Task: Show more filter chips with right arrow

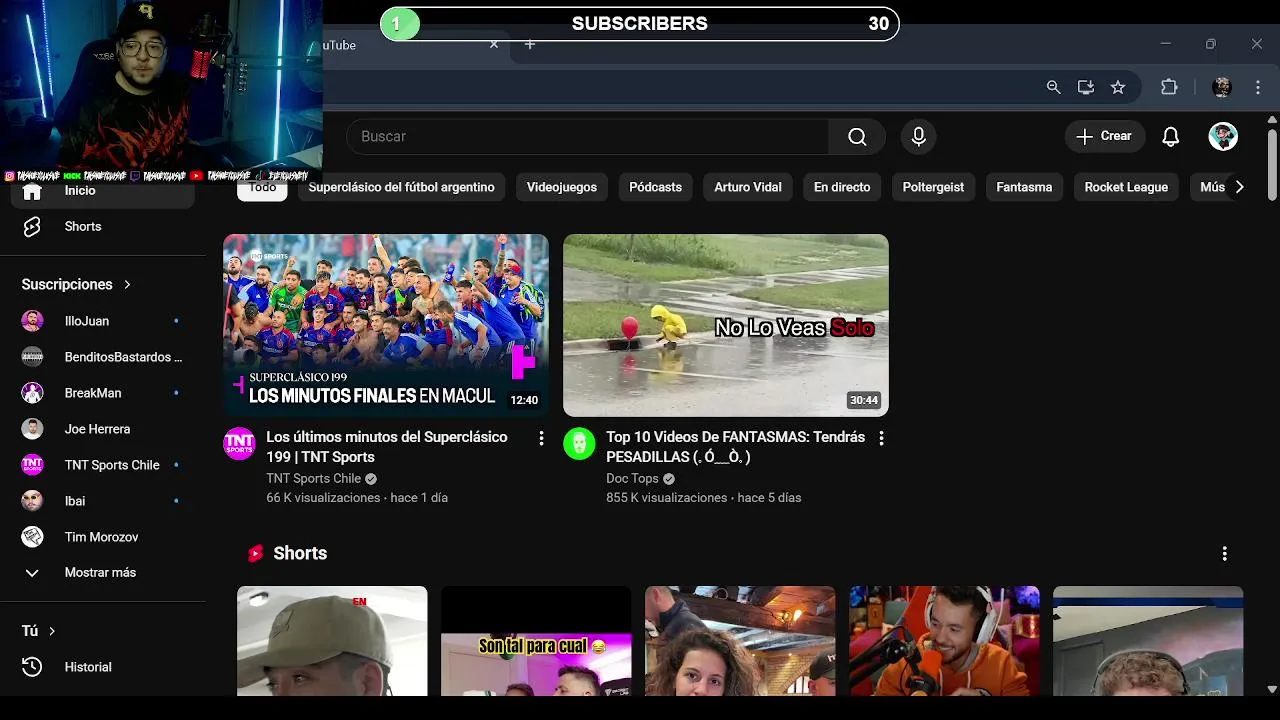Action: pos(1239,187)
